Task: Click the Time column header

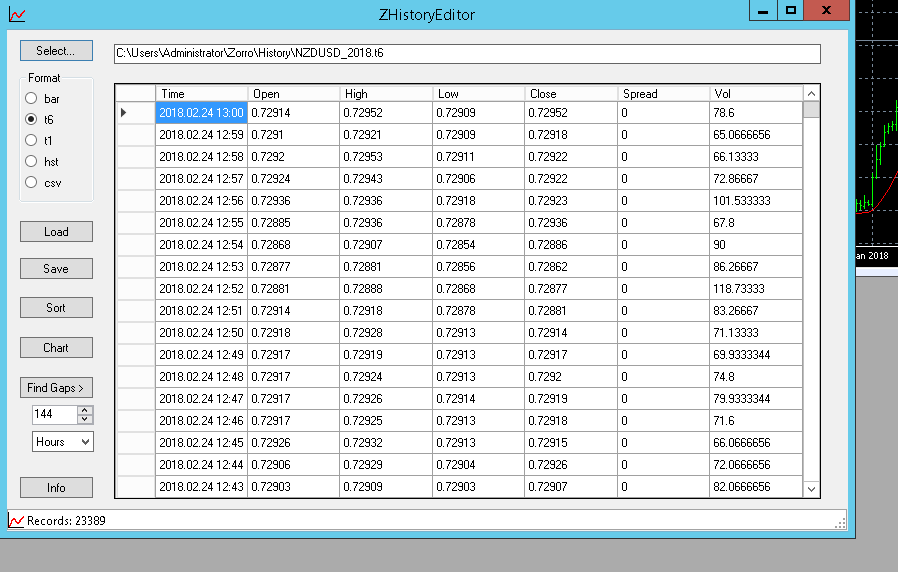Action: pos(201,93)
